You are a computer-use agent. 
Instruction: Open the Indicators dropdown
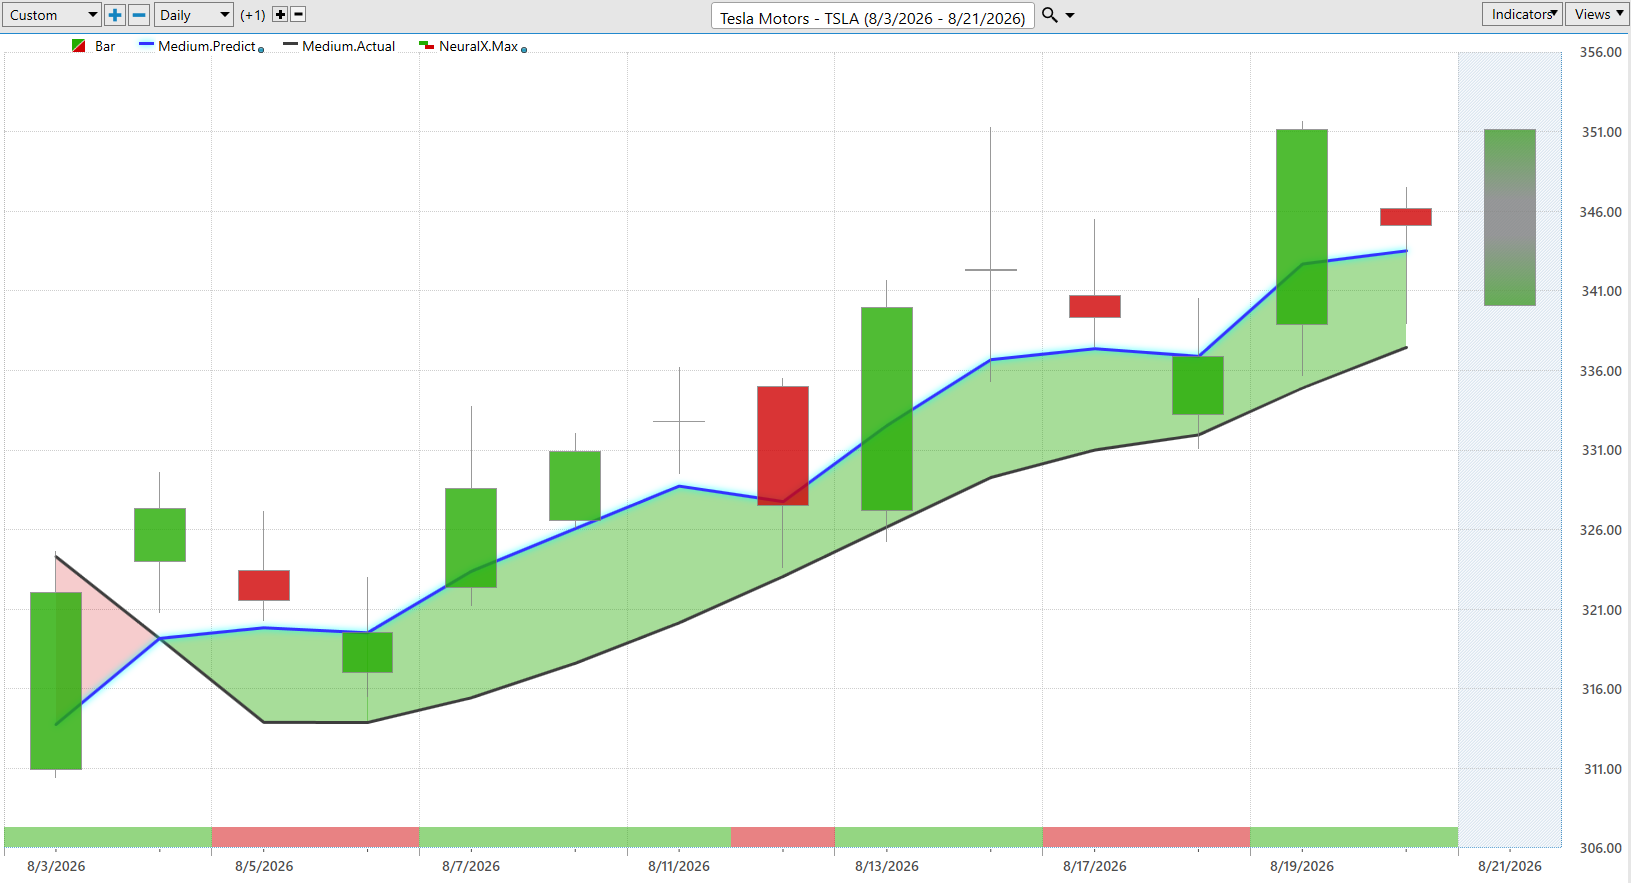click(1522, 14)
